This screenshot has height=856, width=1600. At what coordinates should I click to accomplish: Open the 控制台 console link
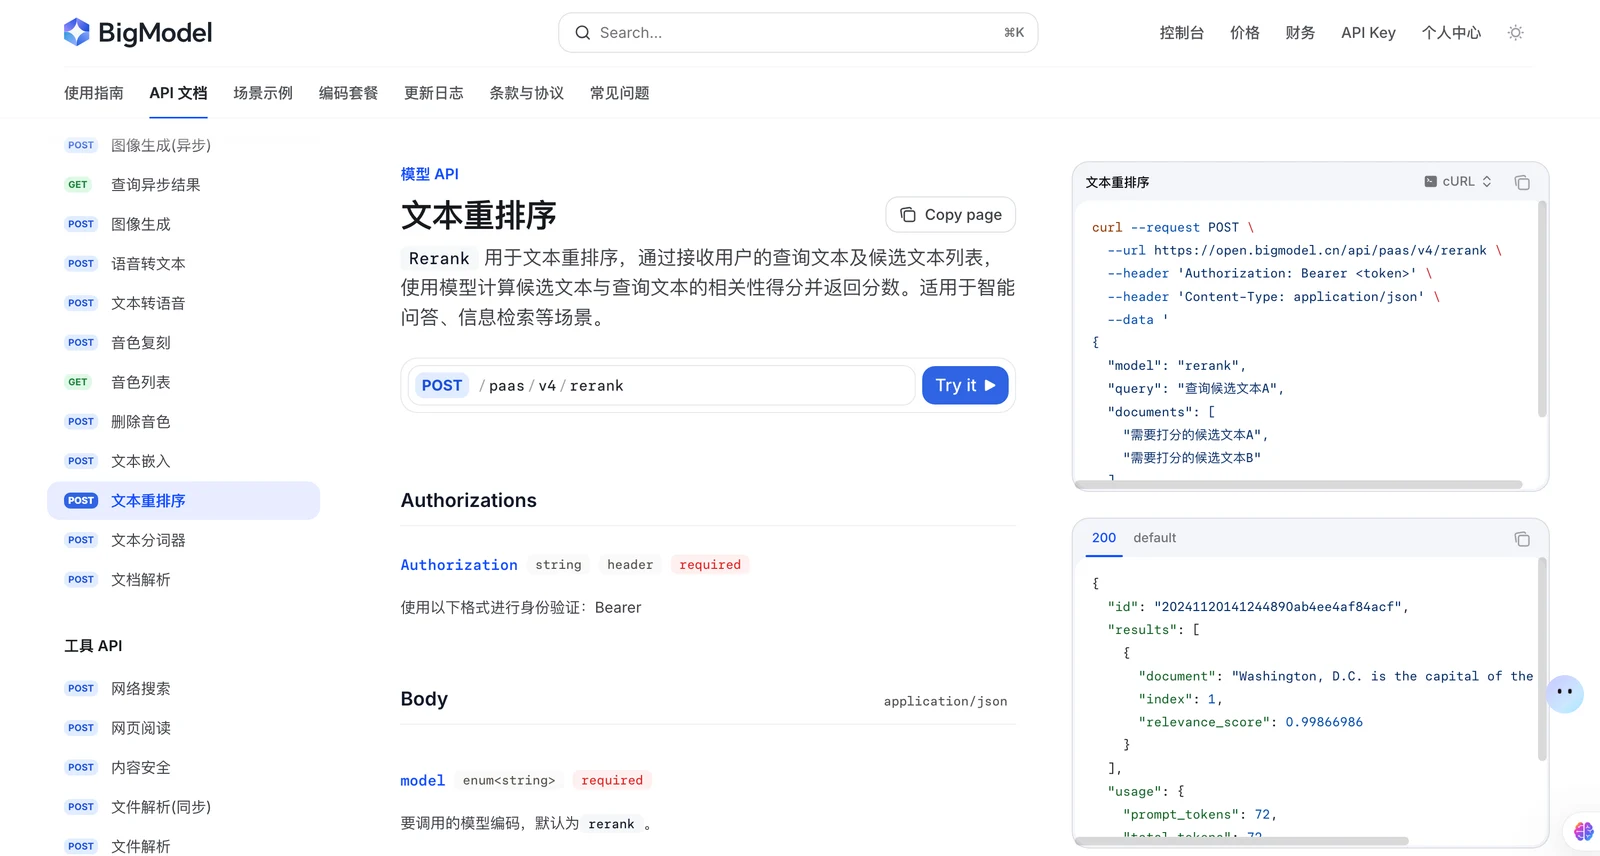point(1182,33)
